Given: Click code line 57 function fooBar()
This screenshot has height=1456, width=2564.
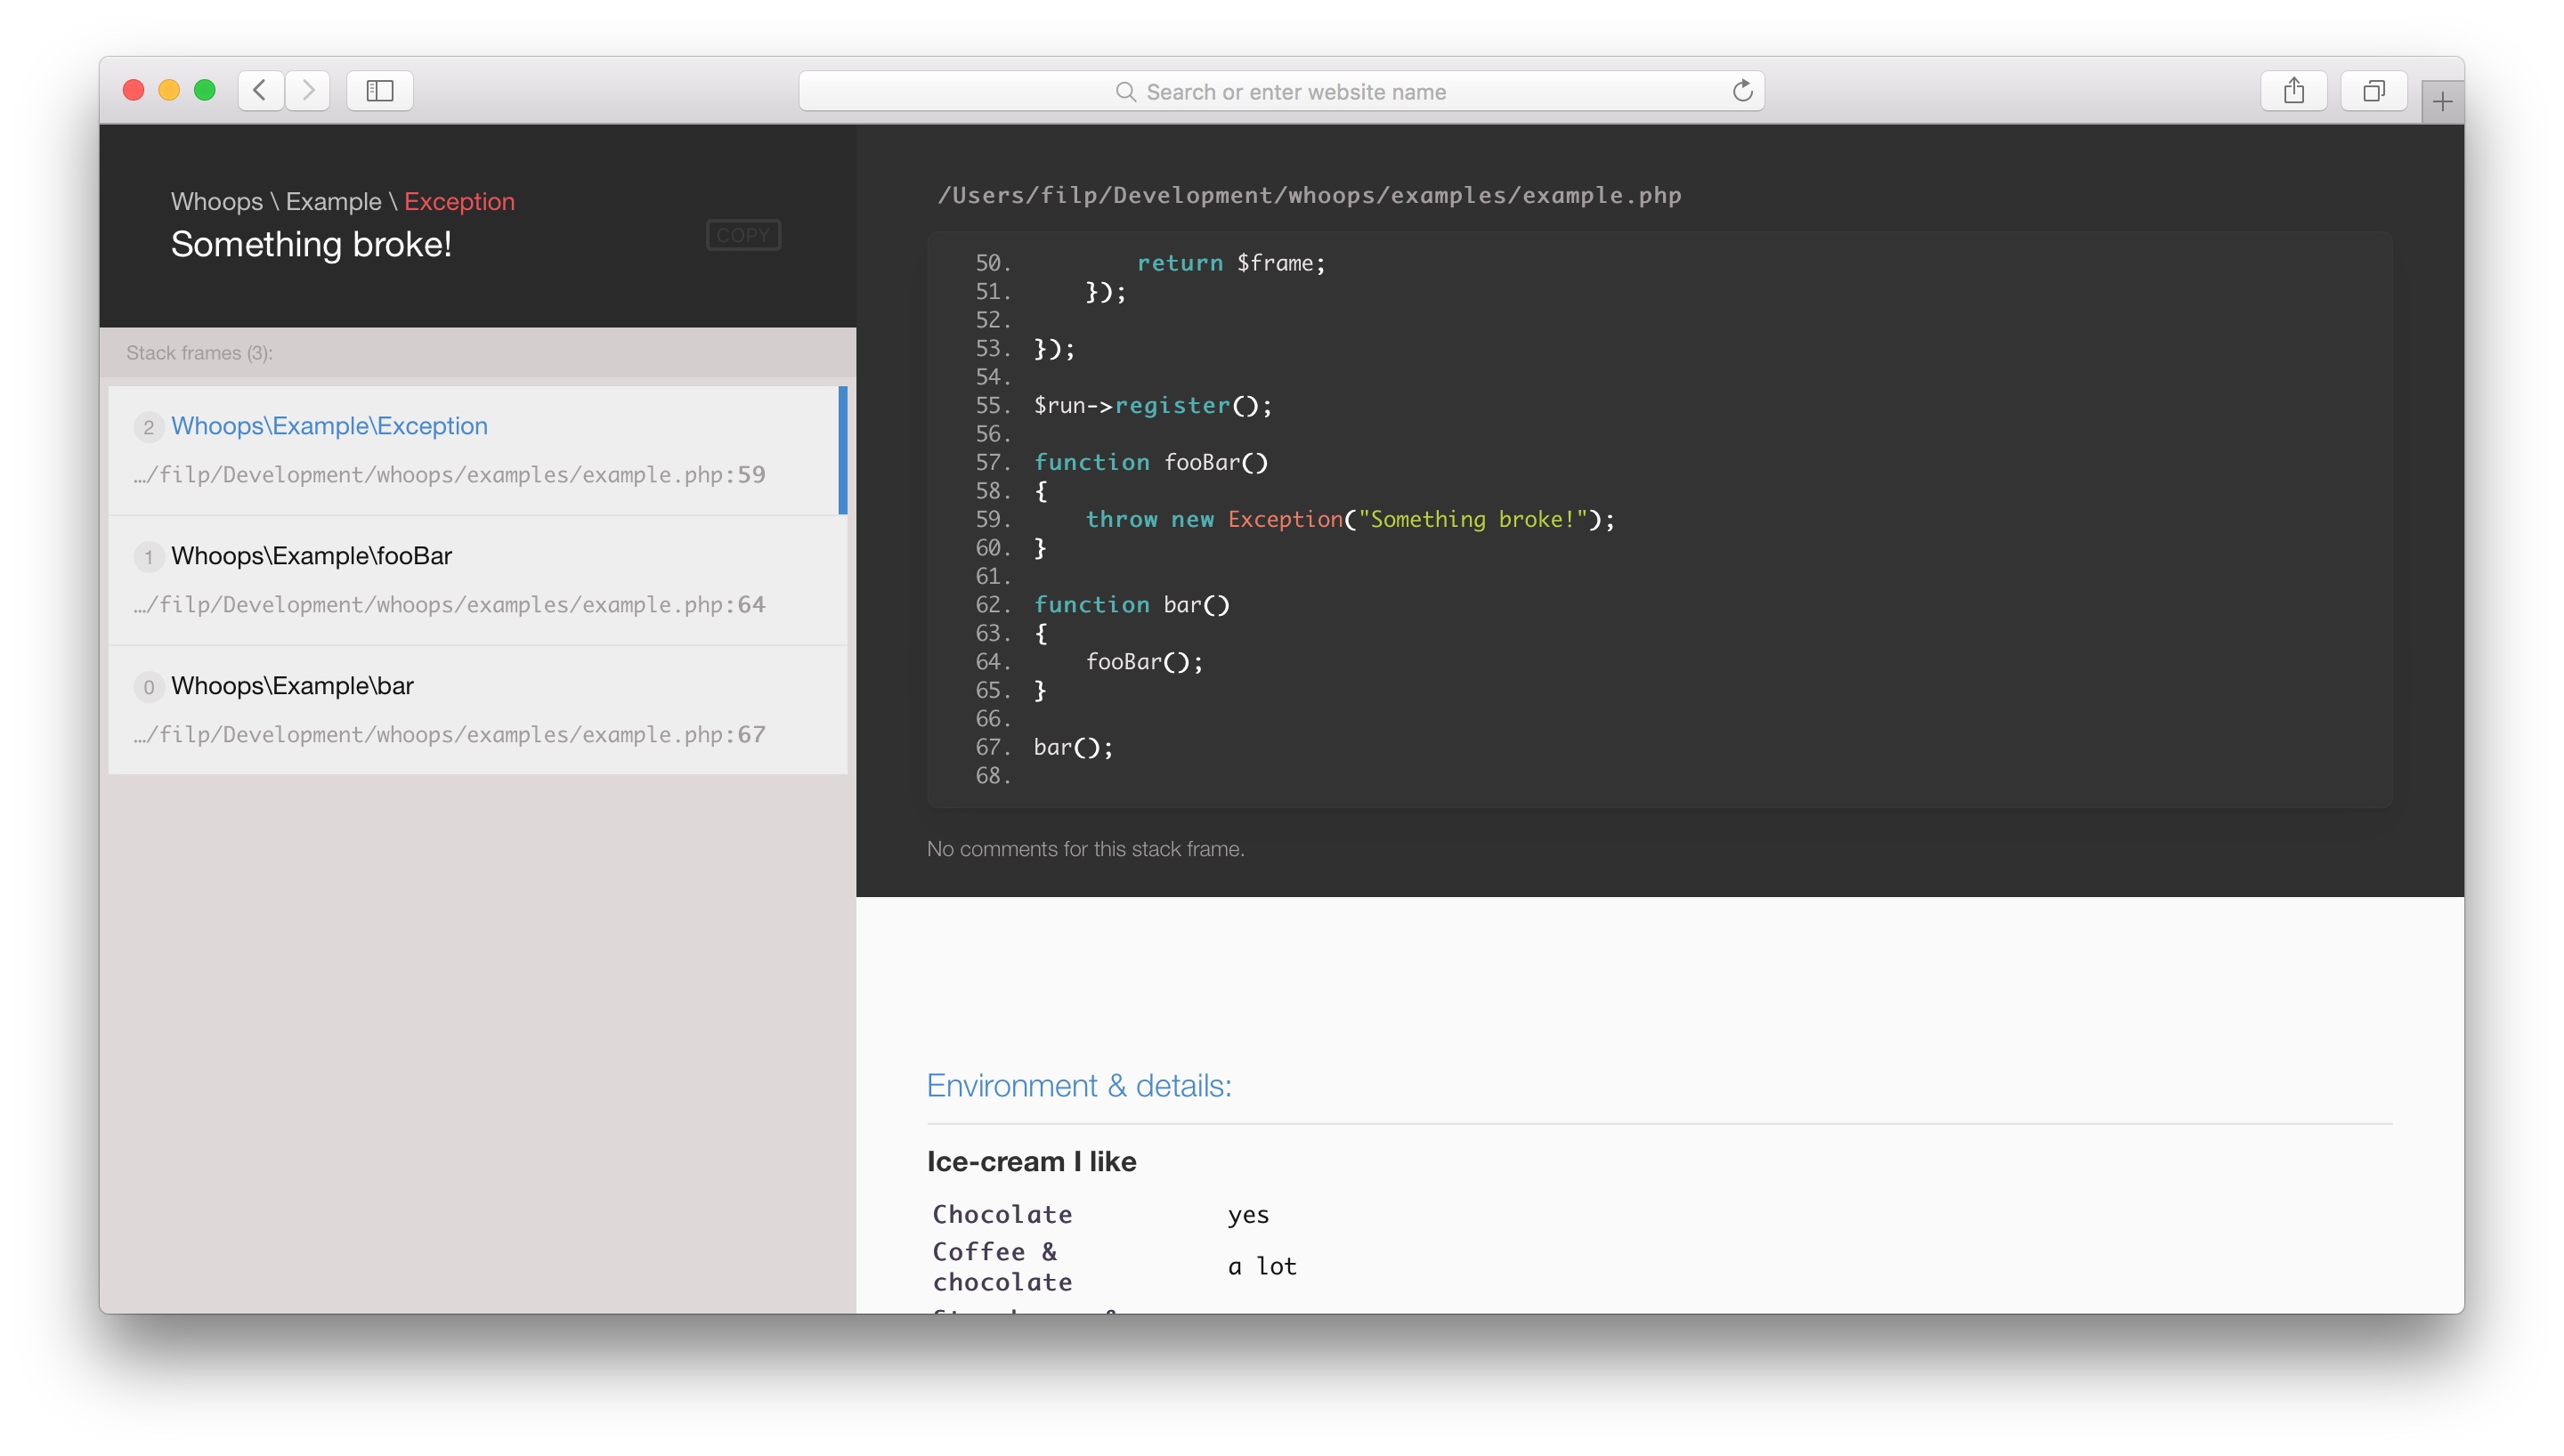Looking at the screenshot, I should (1150, 462).
